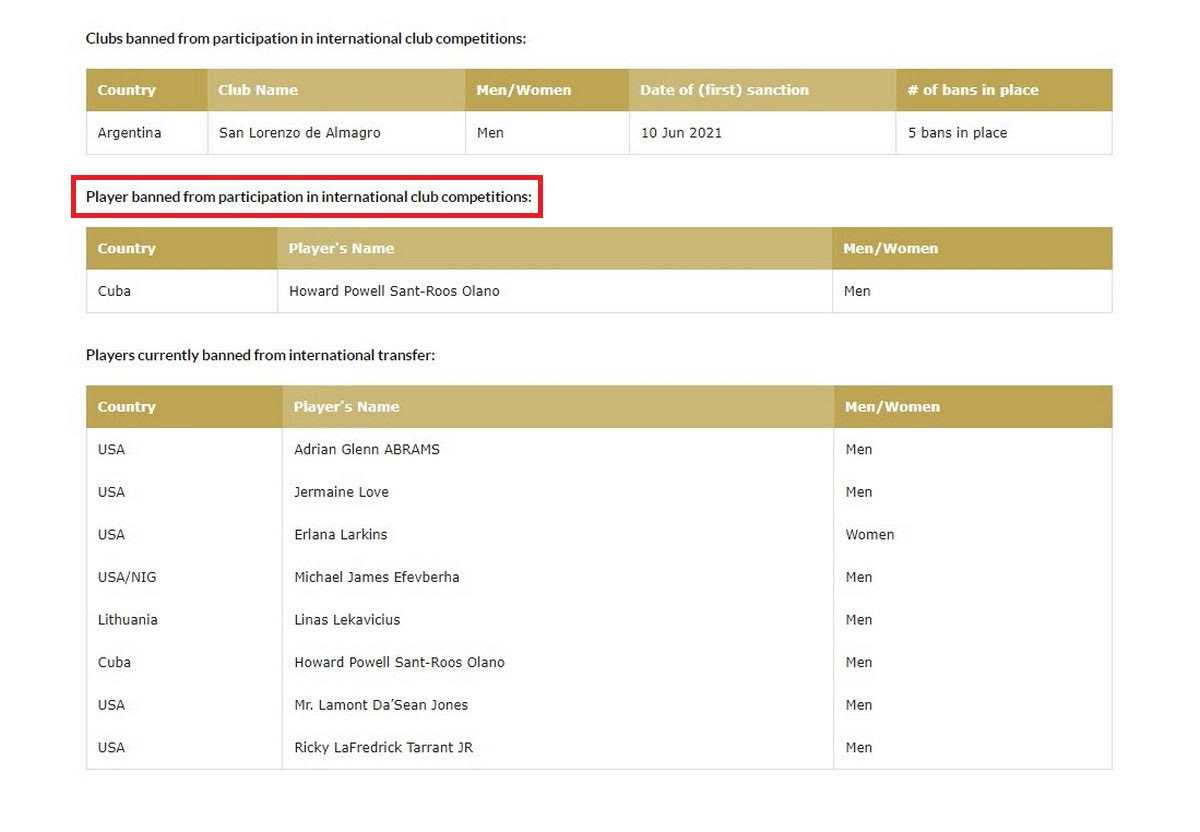Click the "Players currently banned from international transfer" heading
The width and height of the screenshot is (1200, 832).
[260, 355]
